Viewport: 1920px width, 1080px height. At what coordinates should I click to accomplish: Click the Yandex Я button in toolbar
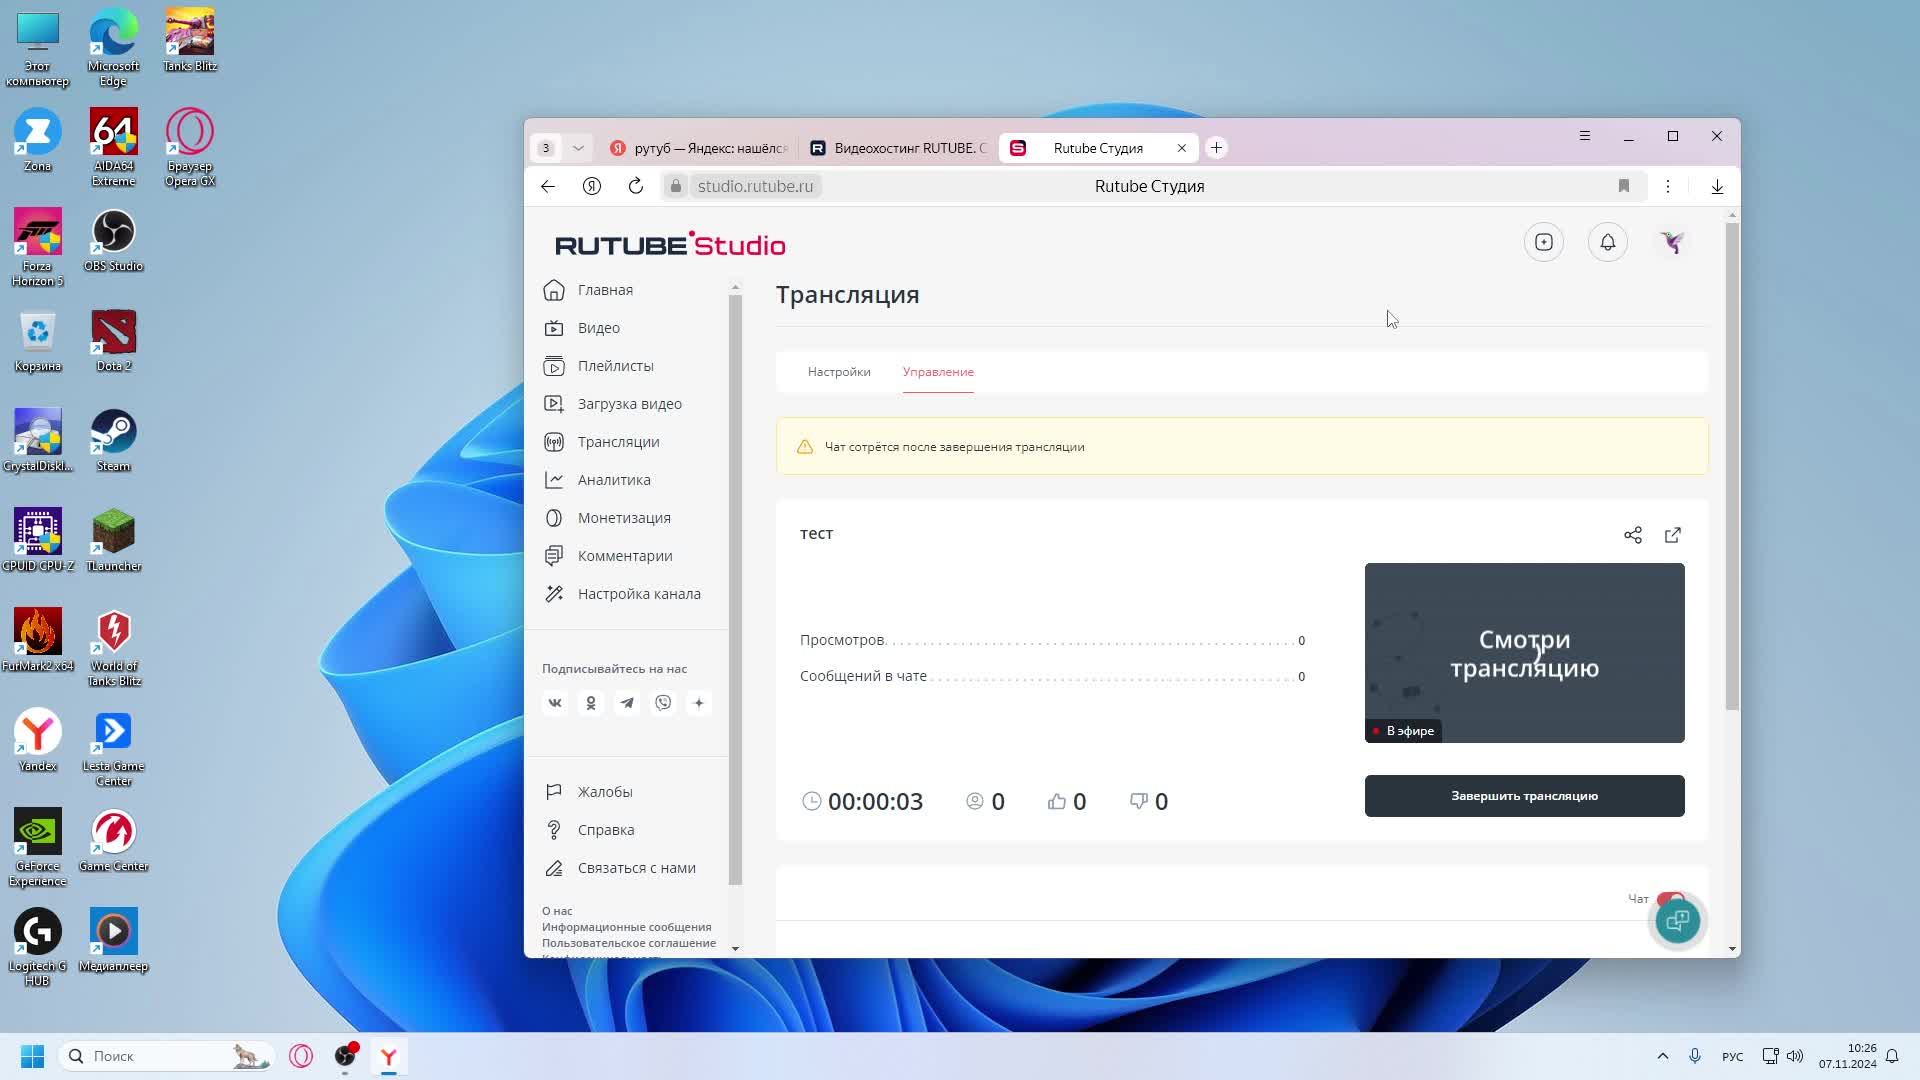coord(592,186)
